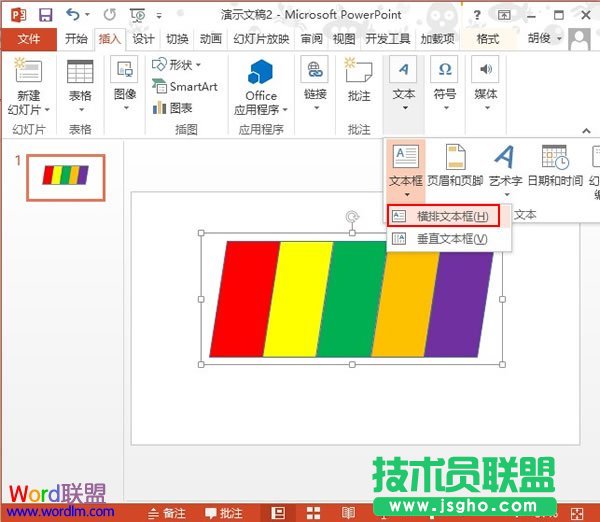The height and width of the screenshot is (522, 600).
Task: Click the user account avatar picture
Action: pos(579,39)
